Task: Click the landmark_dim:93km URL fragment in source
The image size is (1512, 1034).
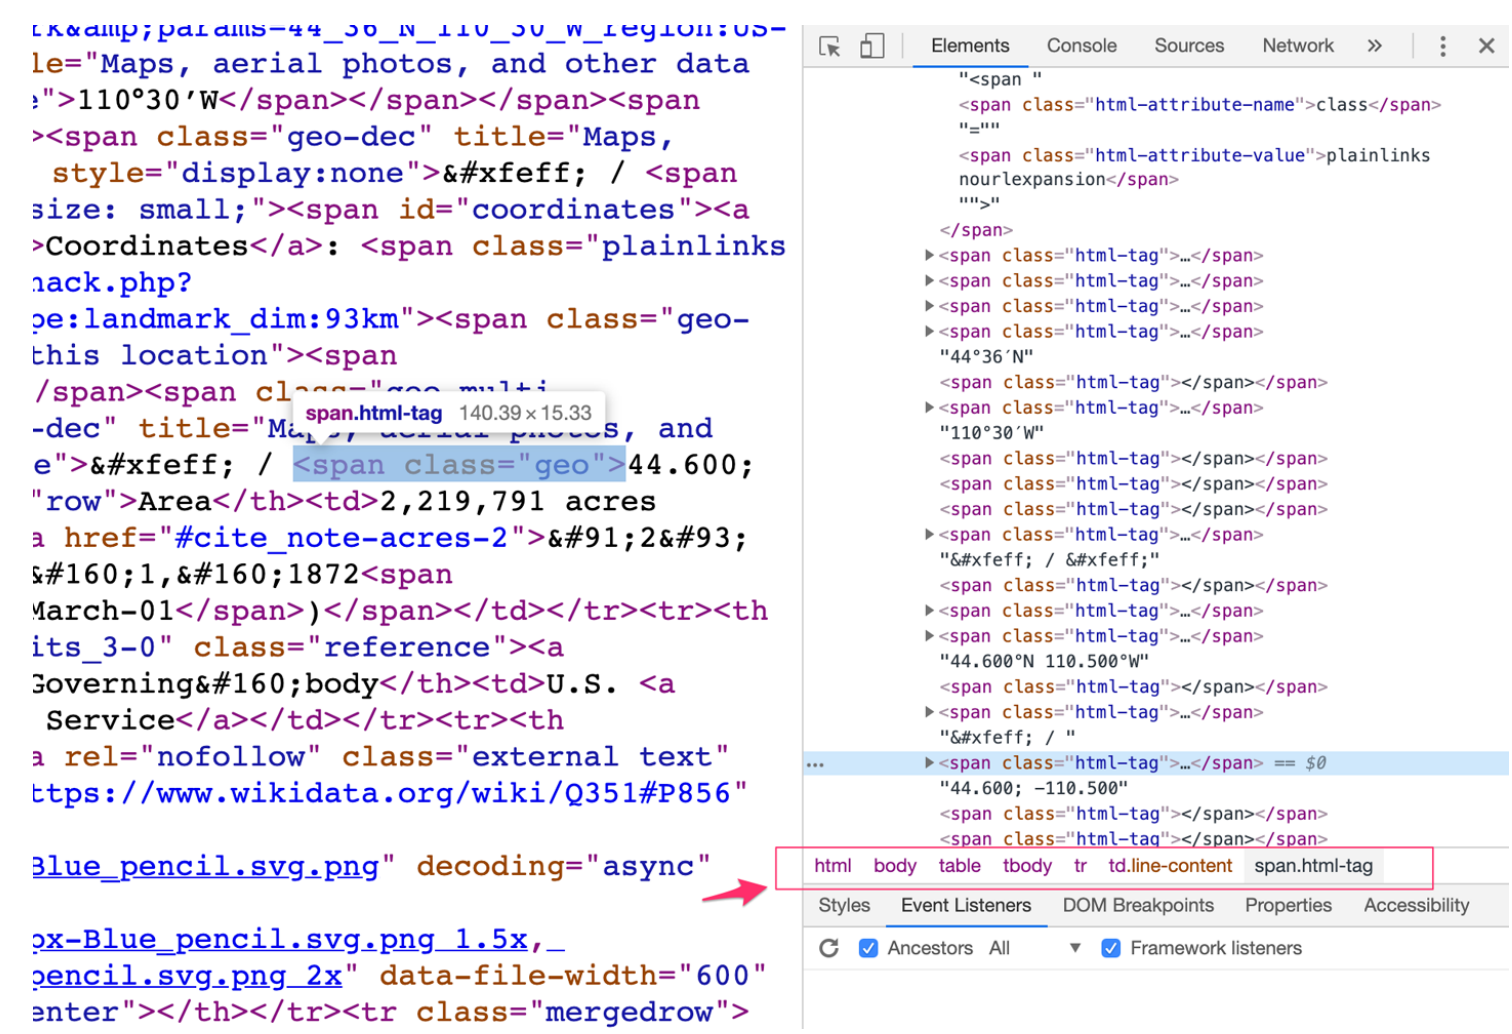Action: click(216, 320)
